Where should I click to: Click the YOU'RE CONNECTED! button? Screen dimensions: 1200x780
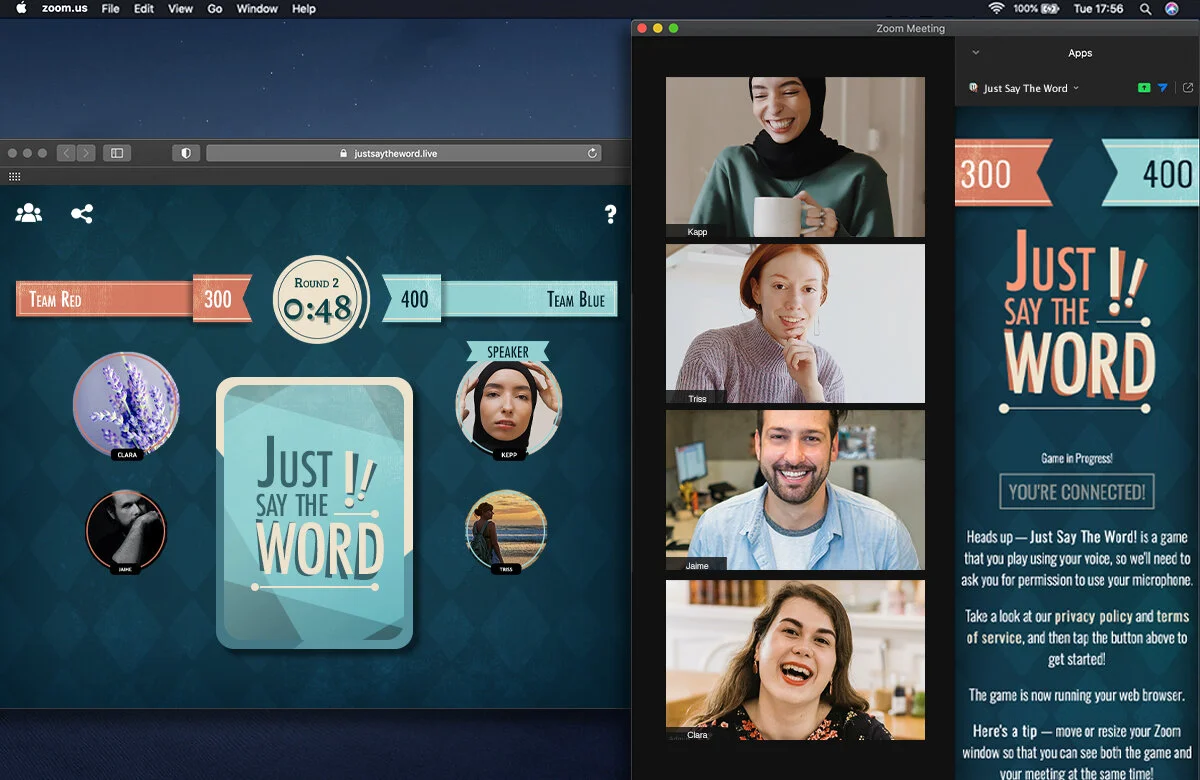coord(1077,491)
